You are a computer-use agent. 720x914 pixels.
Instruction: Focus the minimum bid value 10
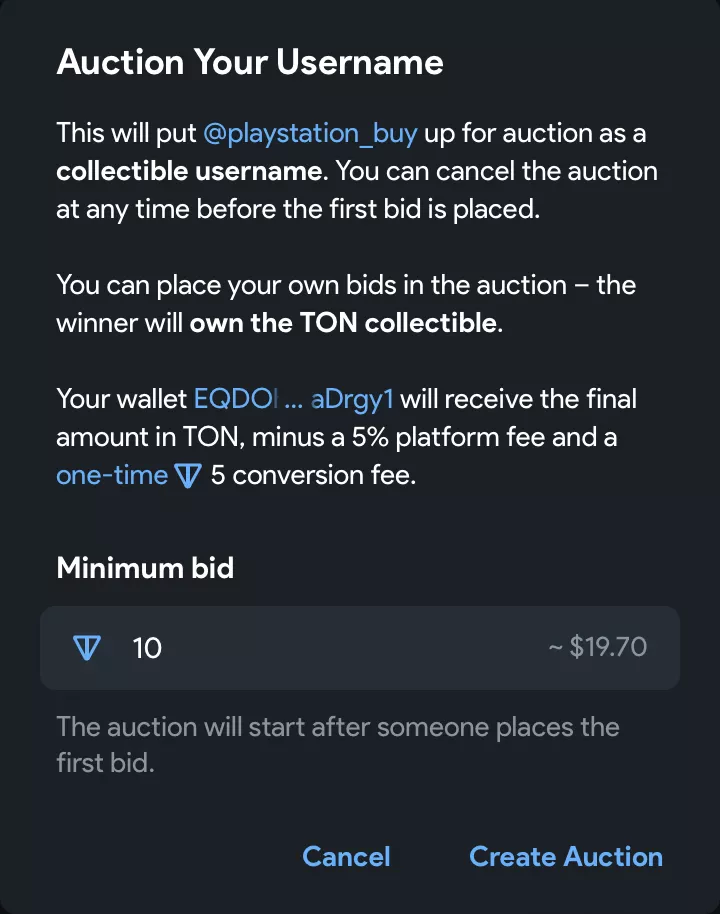coord(147,648)
